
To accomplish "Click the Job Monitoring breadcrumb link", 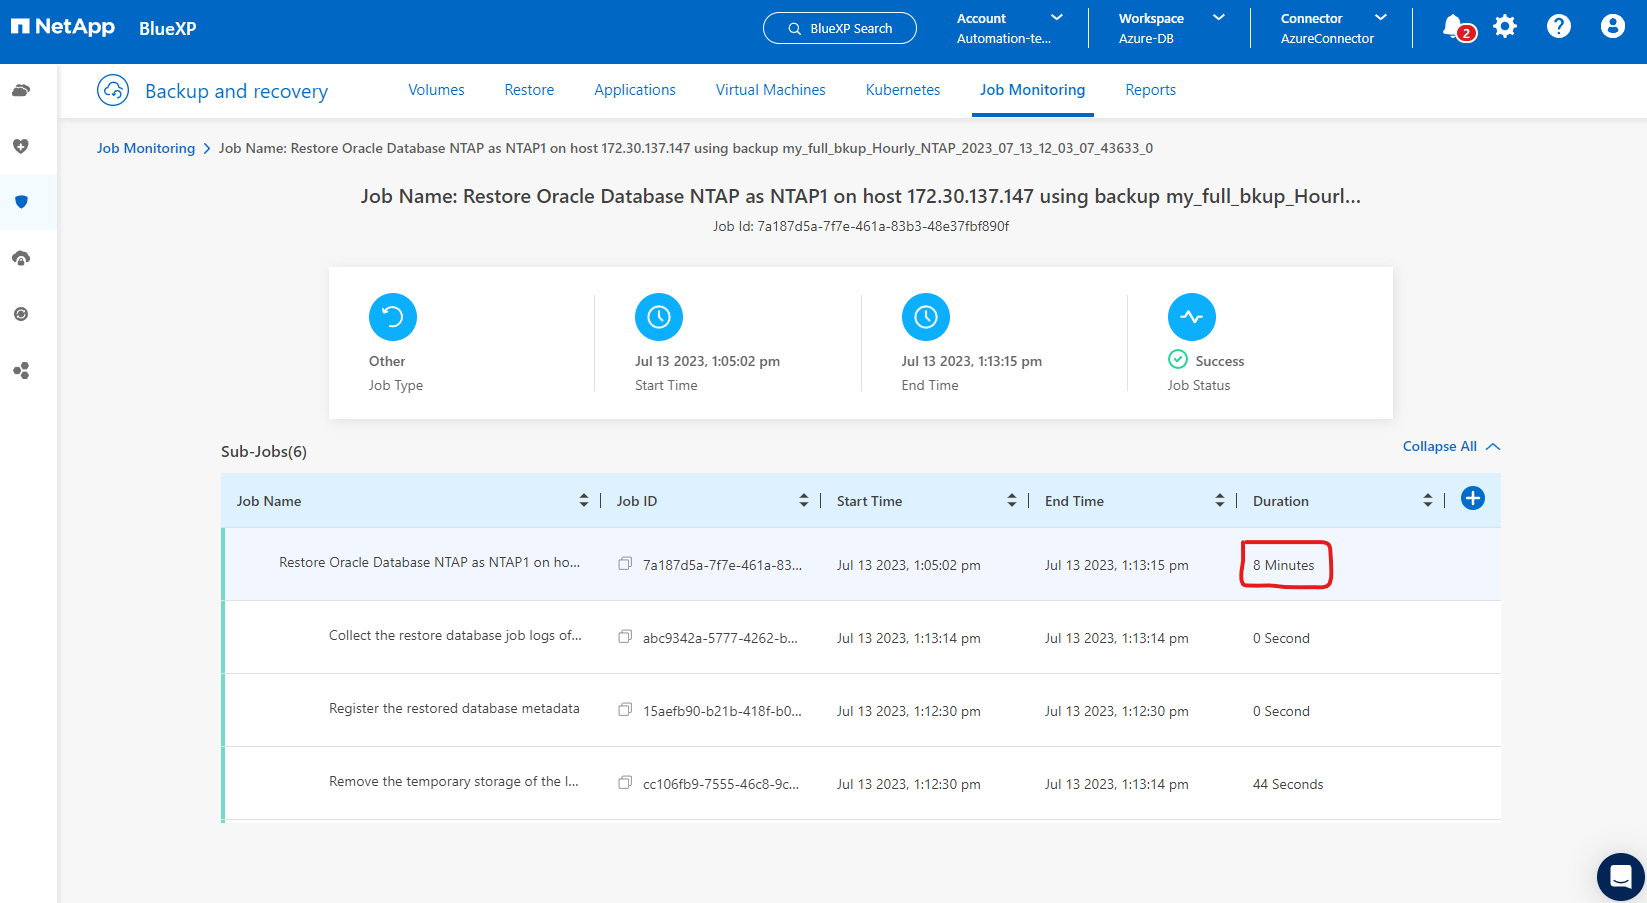I will (x=146, y=148).
